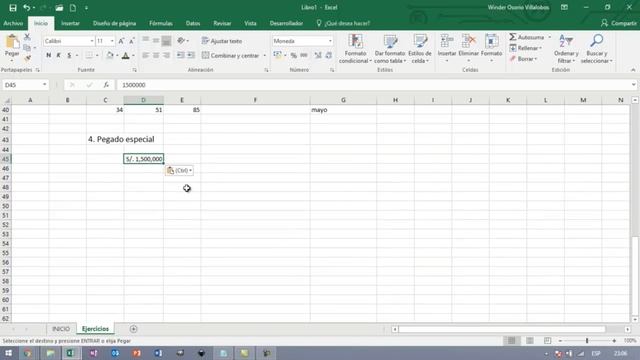Switch to the Datos tab

click(193, 23)
